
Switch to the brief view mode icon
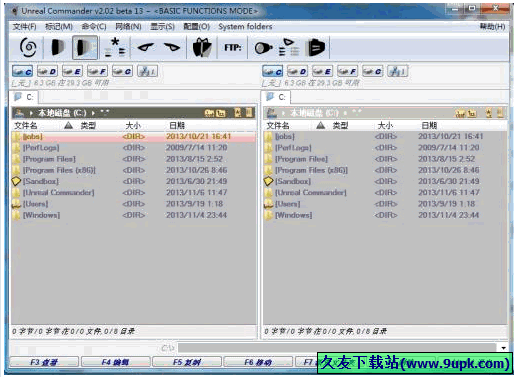pos(58,48)
